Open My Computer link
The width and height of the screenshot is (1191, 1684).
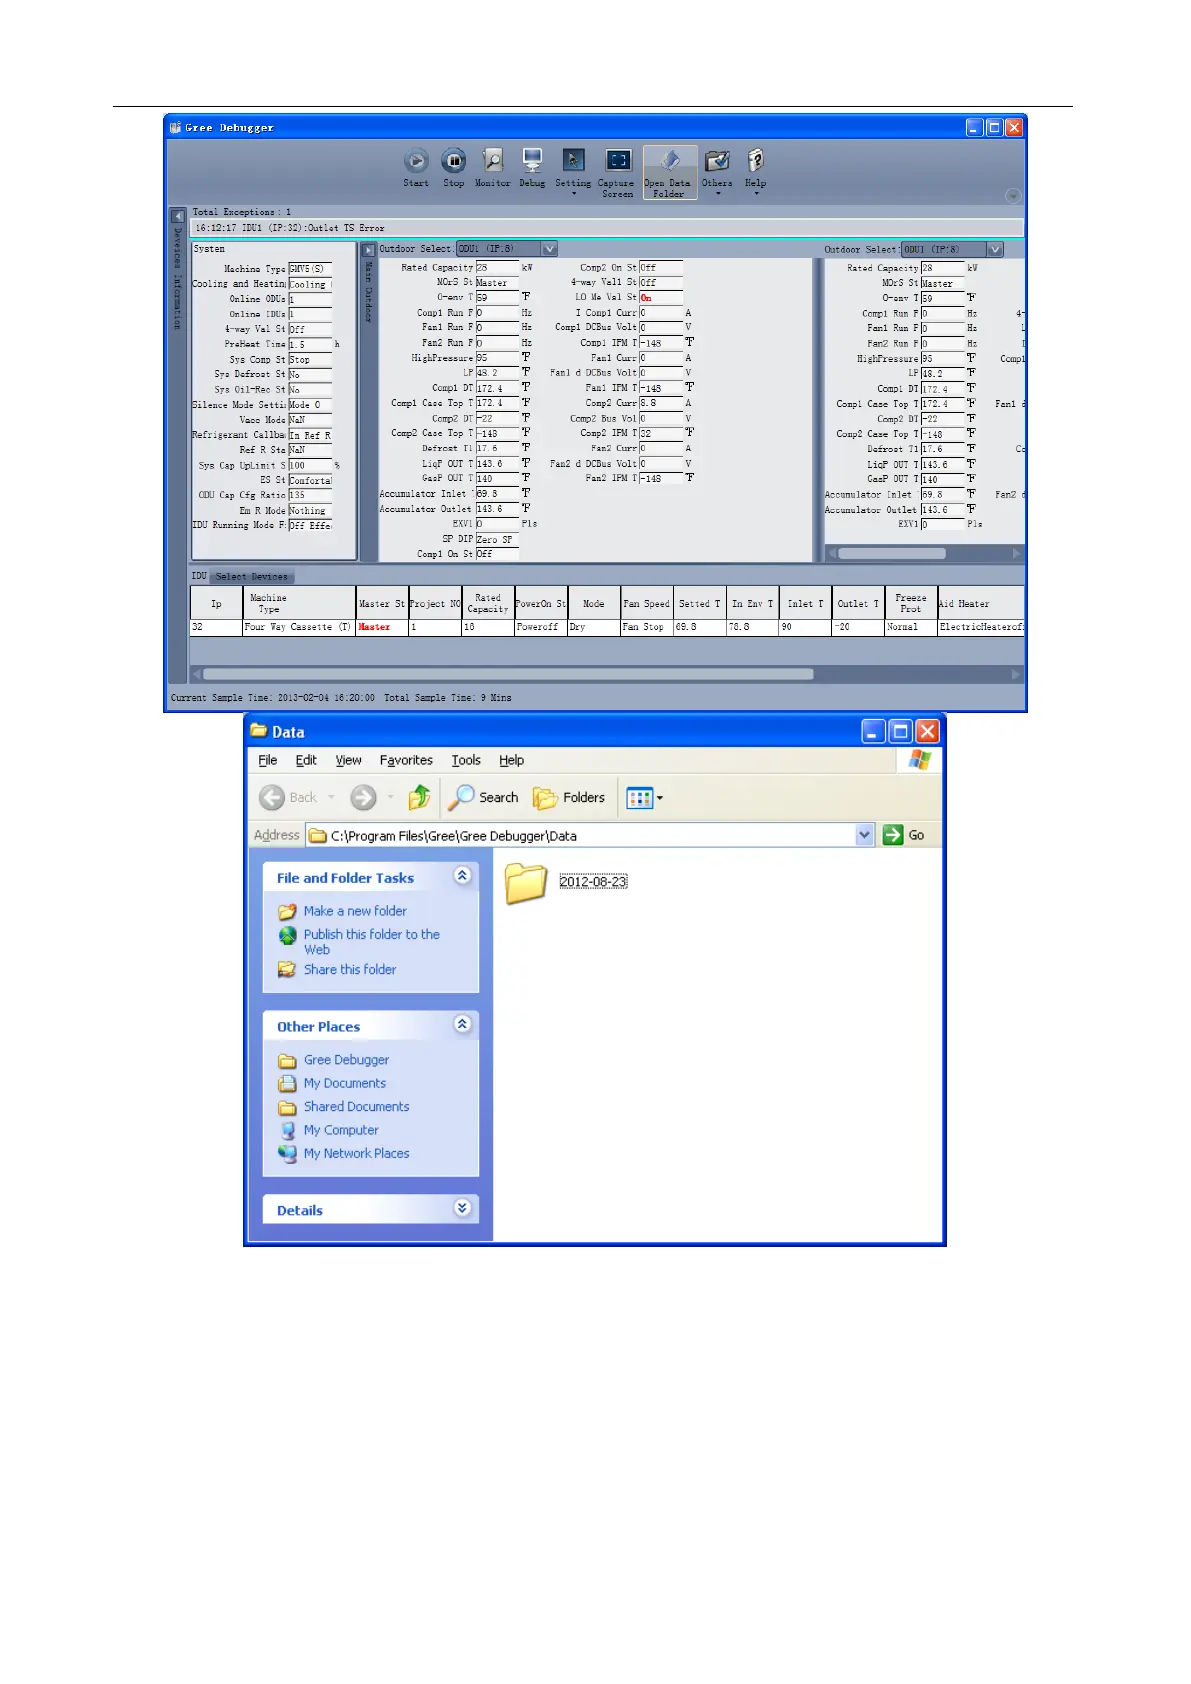click(x=341, y=1130)
